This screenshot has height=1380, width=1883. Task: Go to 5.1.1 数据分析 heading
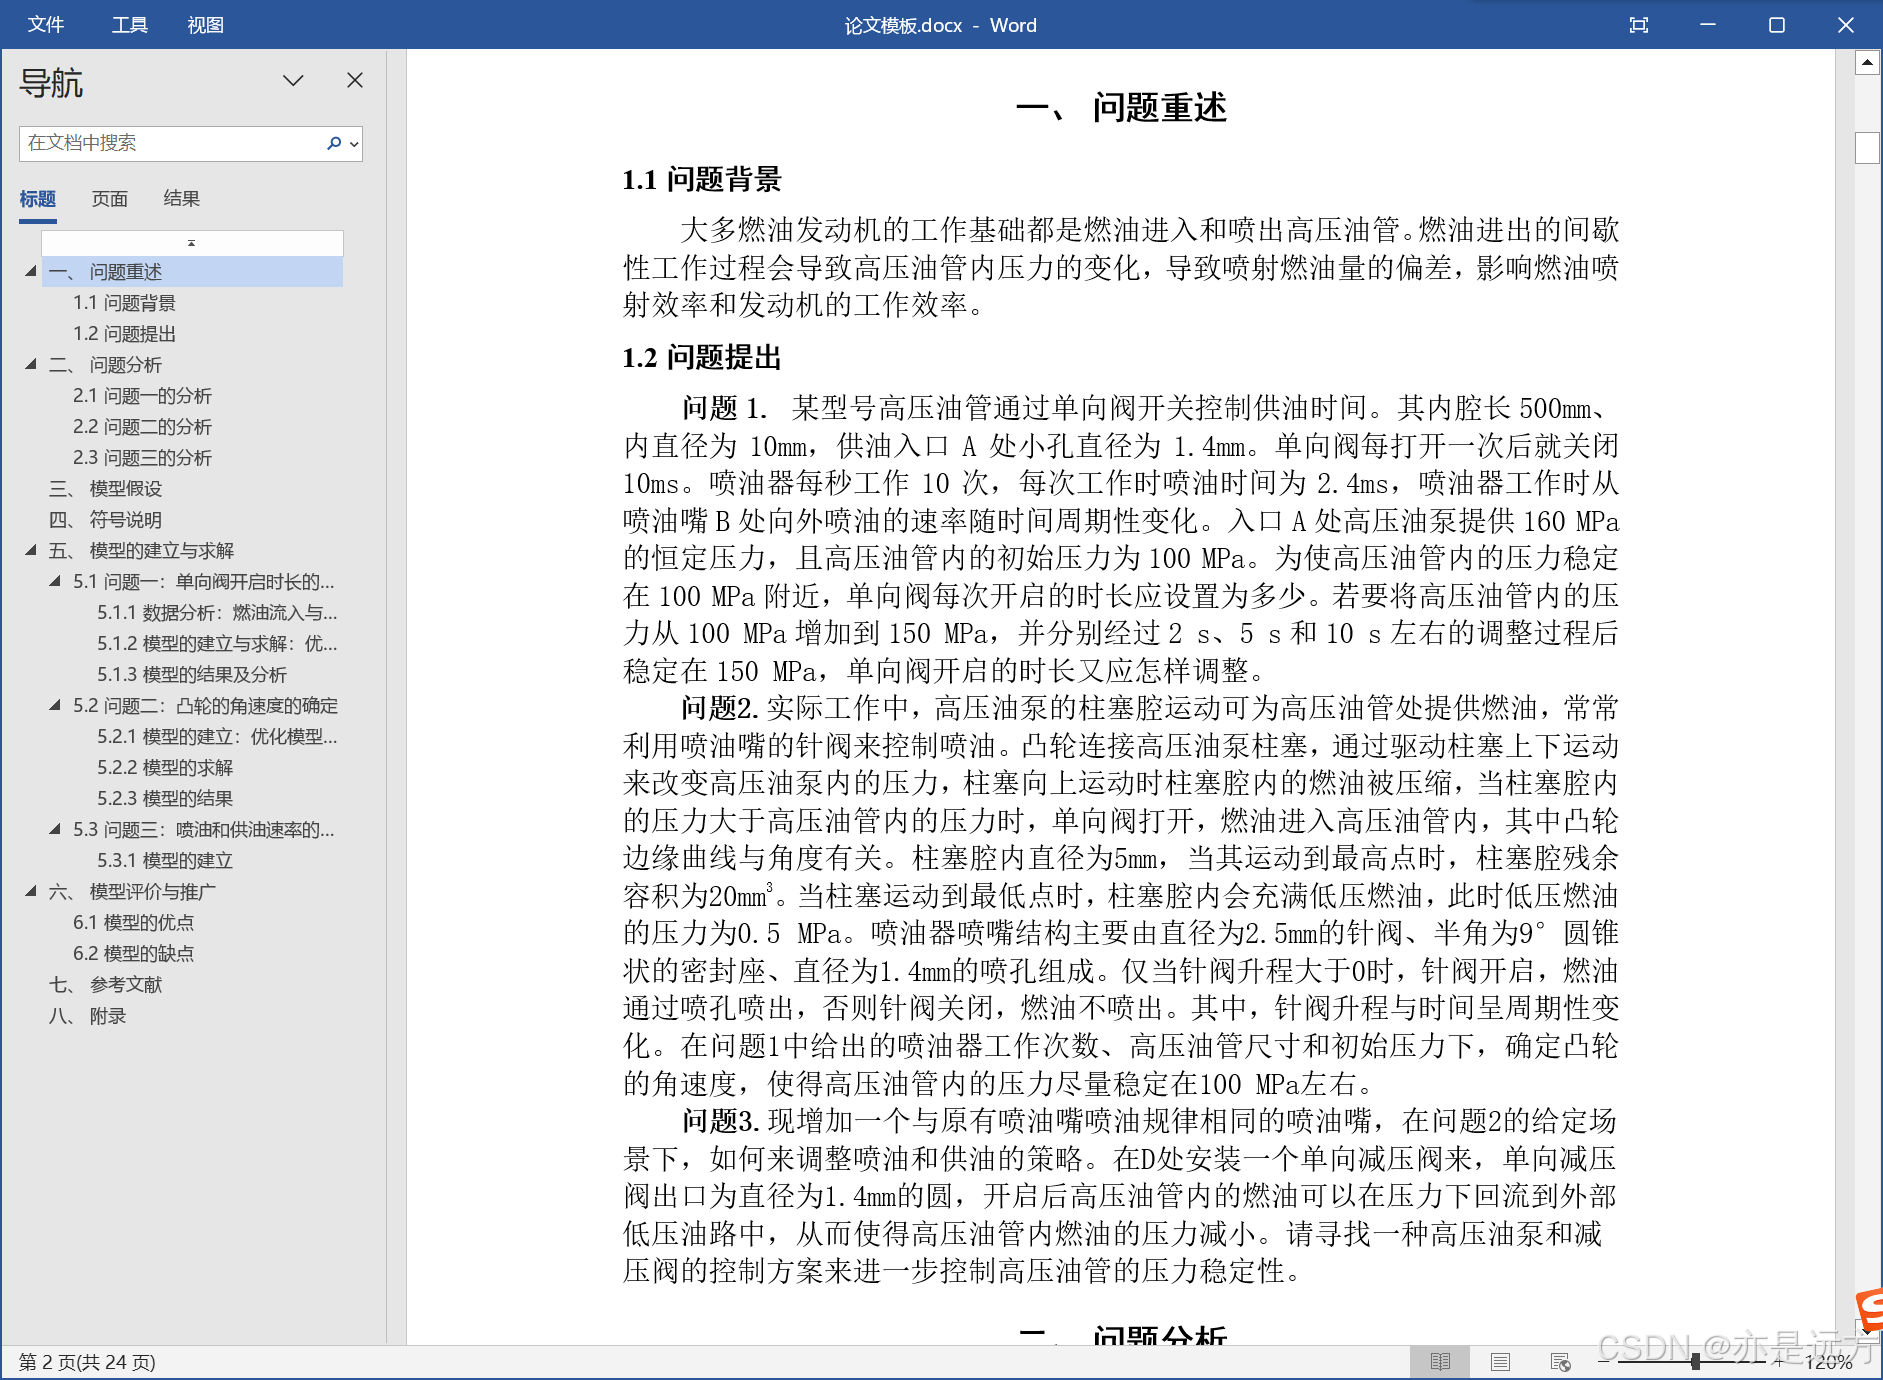coord(217,612)
